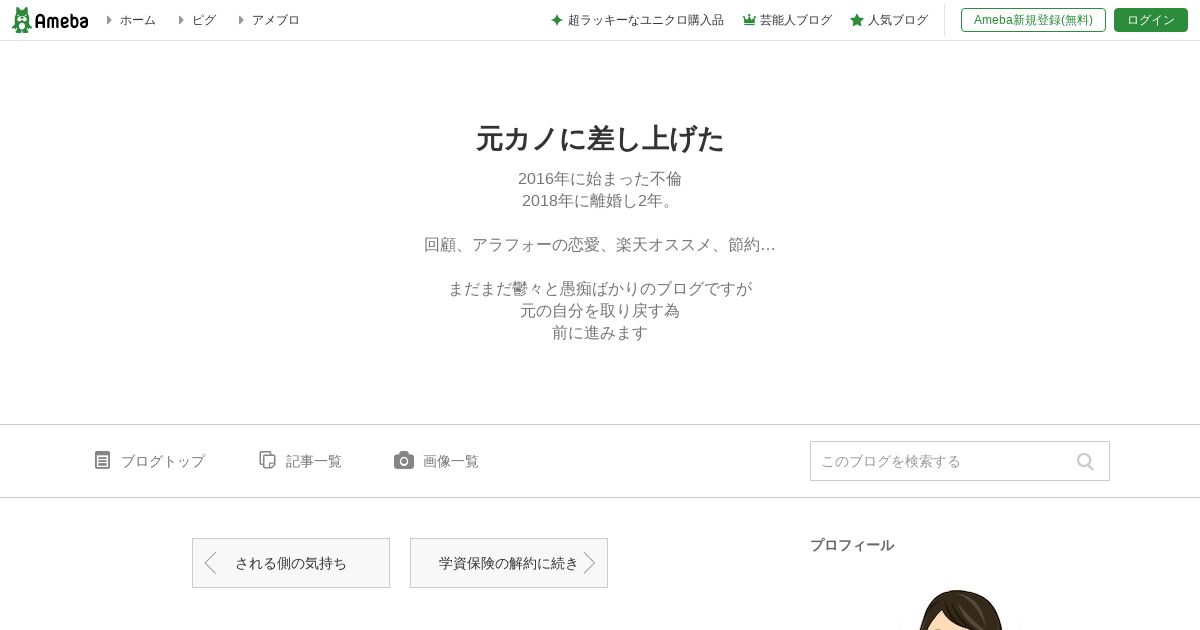Screen dimensions: 1200x630
Task: Go to next post 学資保険の解約に続き
Action: (509, 563)
